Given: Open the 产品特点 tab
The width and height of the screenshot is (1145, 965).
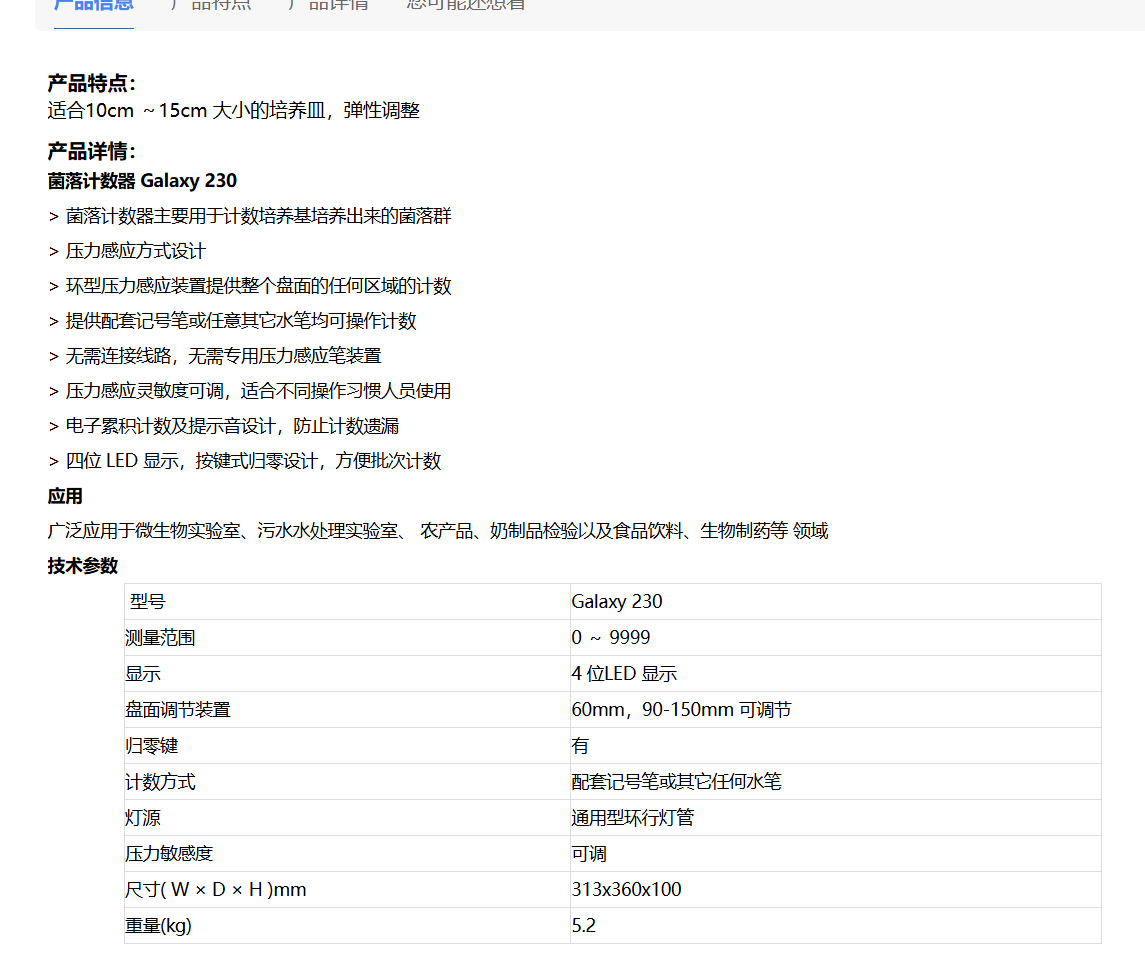Looking at the screenshot, I should click(210, 5).
